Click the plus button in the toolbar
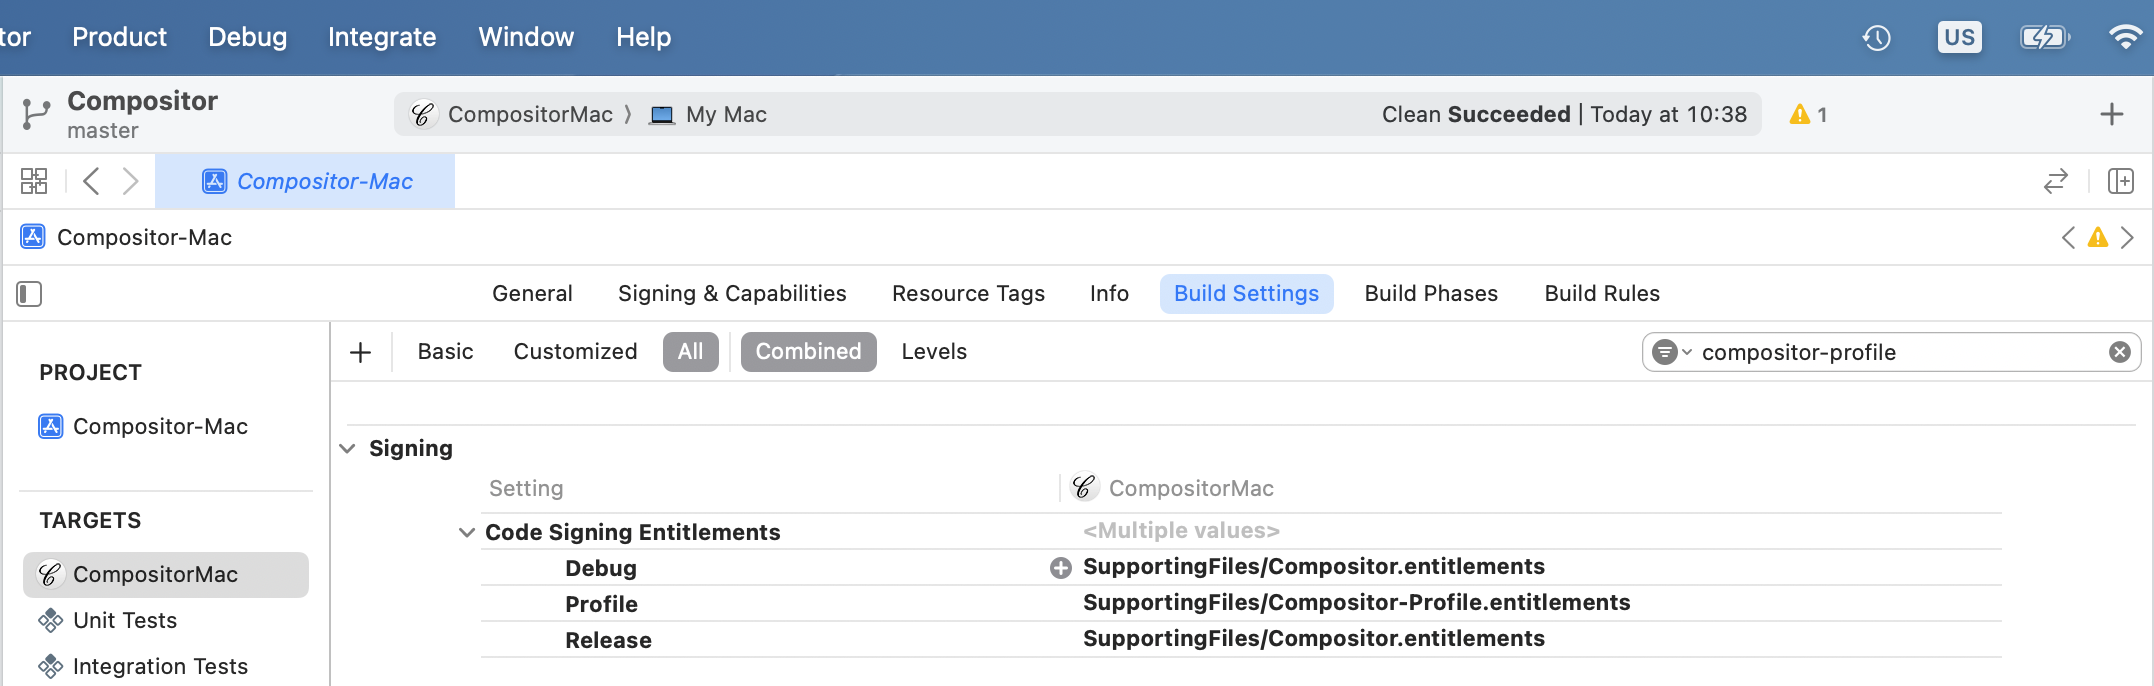Screen dimensions: 2154x686 (2111, 114)
